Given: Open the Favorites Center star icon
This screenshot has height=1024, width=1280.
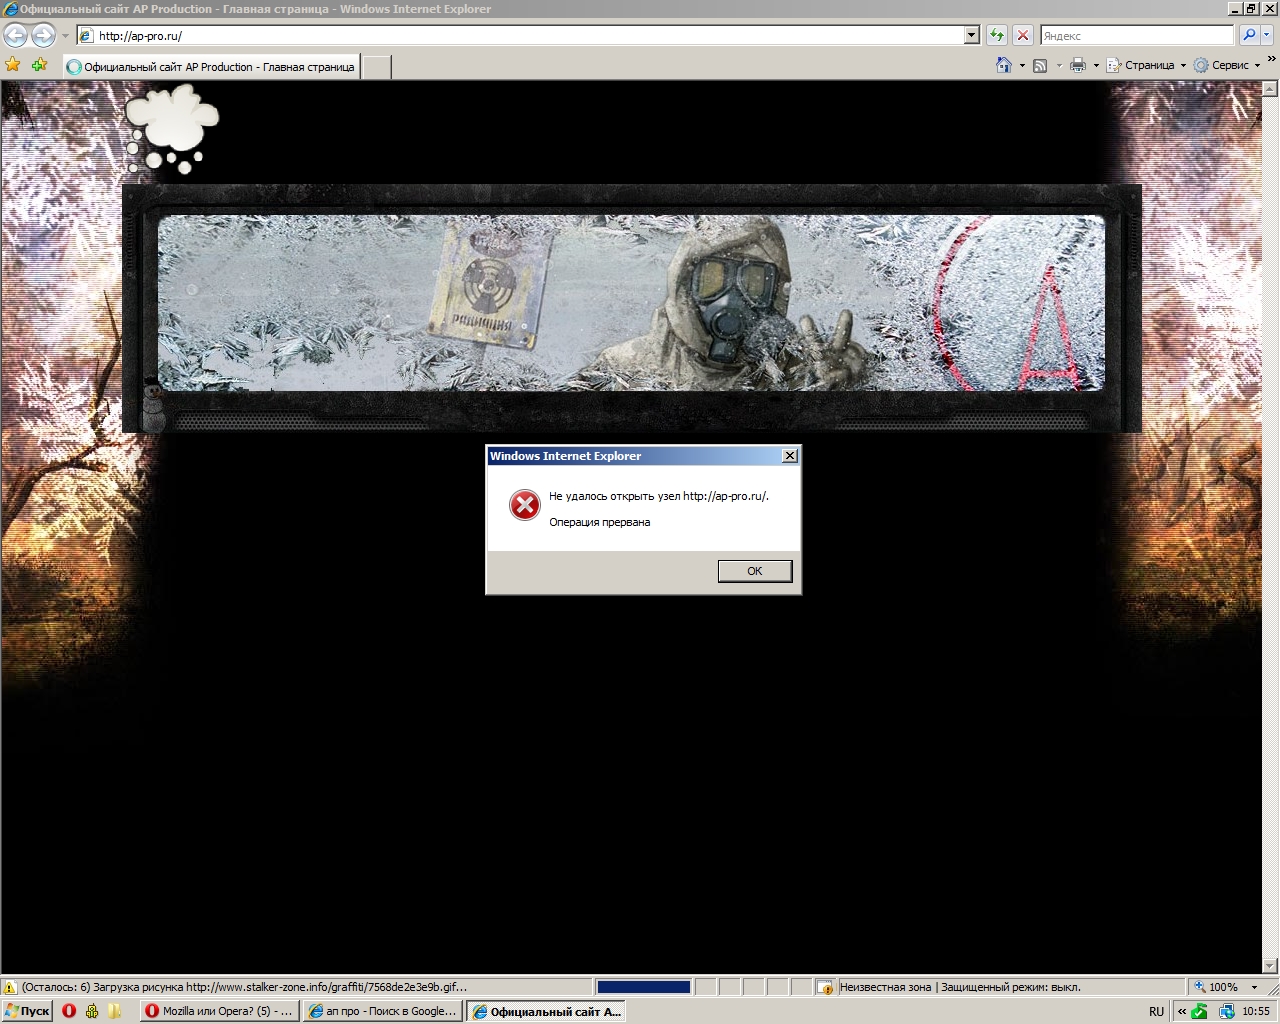Looking at the screenshot, I should 13,65.
